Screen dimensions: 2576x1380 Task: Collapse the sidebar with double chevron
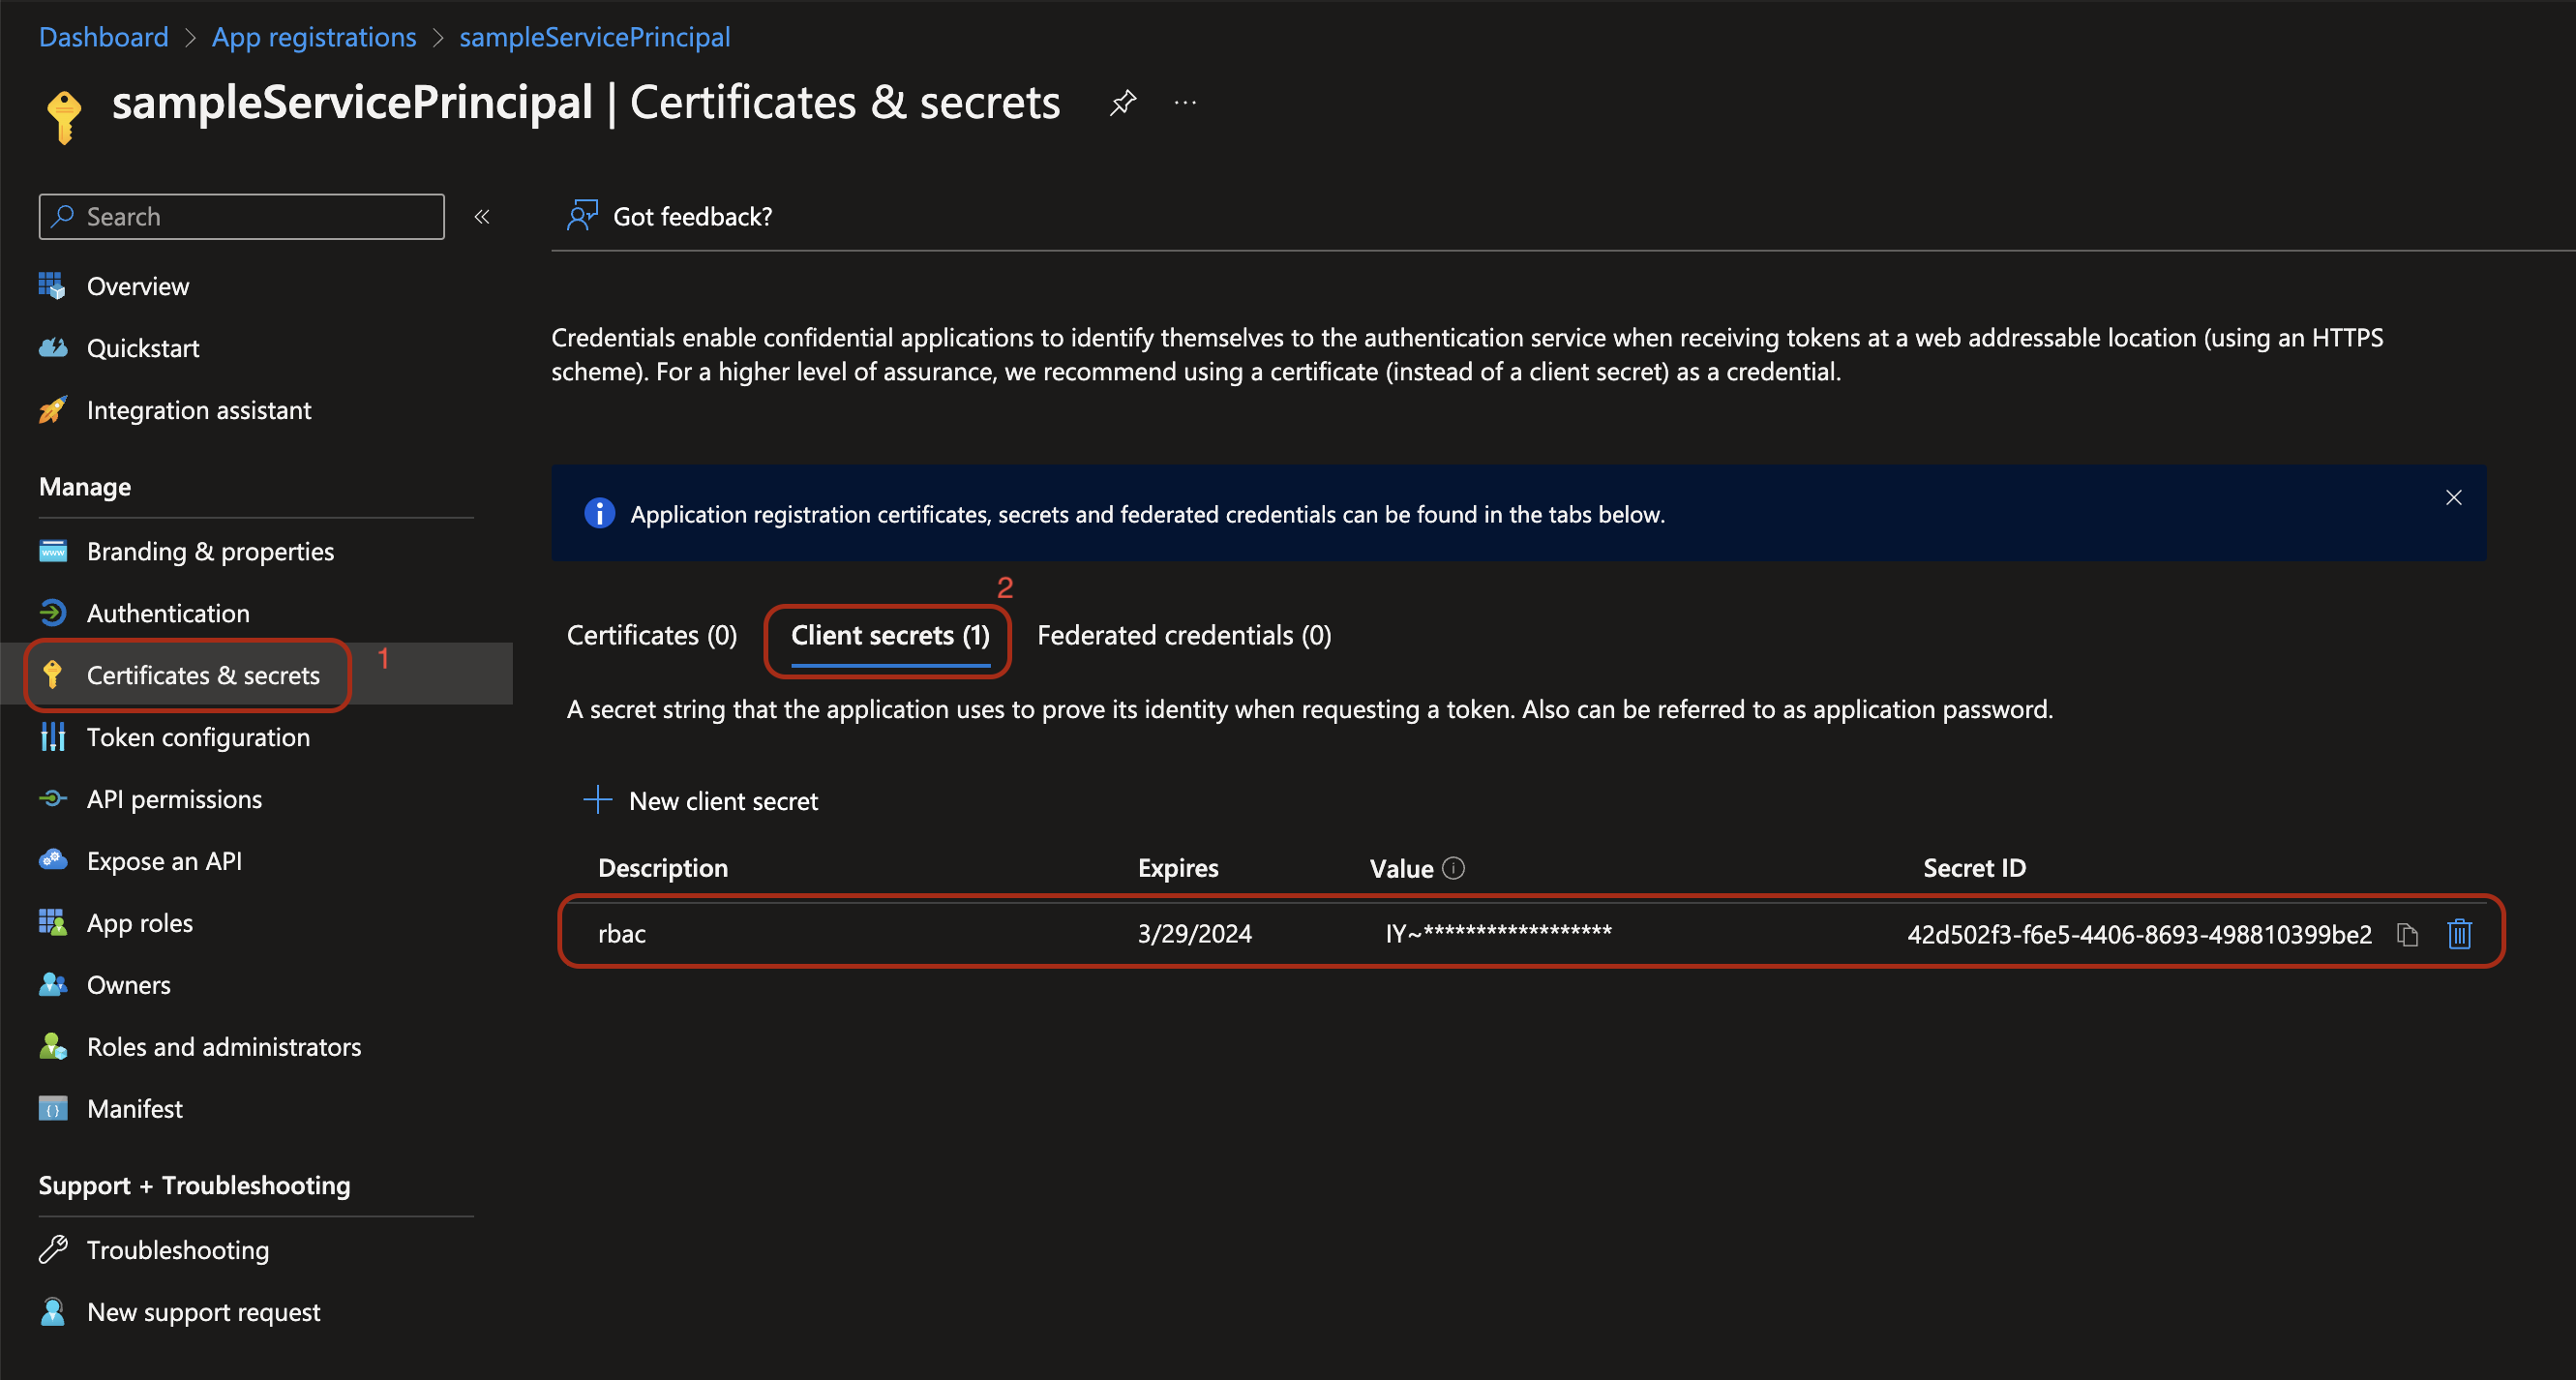click(482, 217)
